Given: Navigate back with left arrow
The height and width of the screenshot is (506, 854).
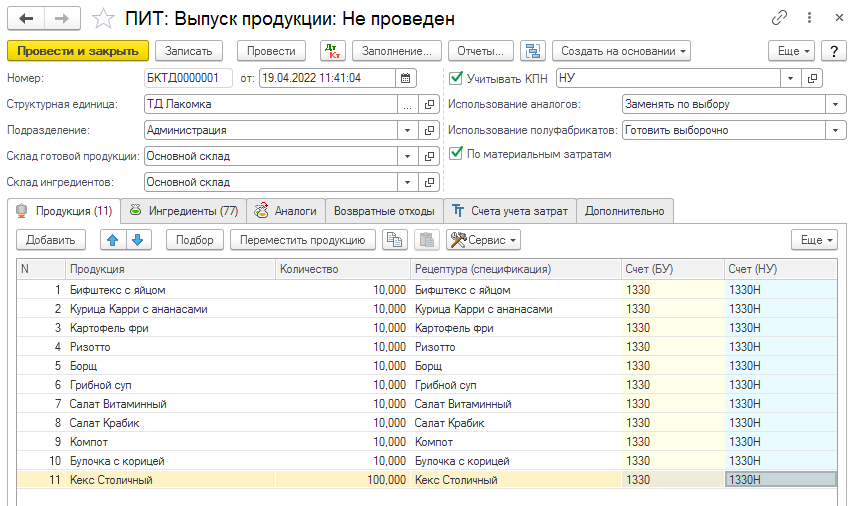Looking at the screenshot, I should pyautogui.click(x=26, y=18).
